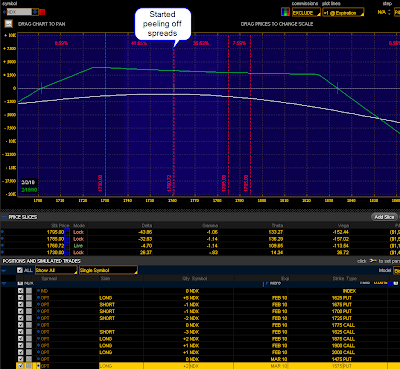Click the 2/19/10 green date legend on chart
Screen dimensions: 400x369
pos(29,190)
